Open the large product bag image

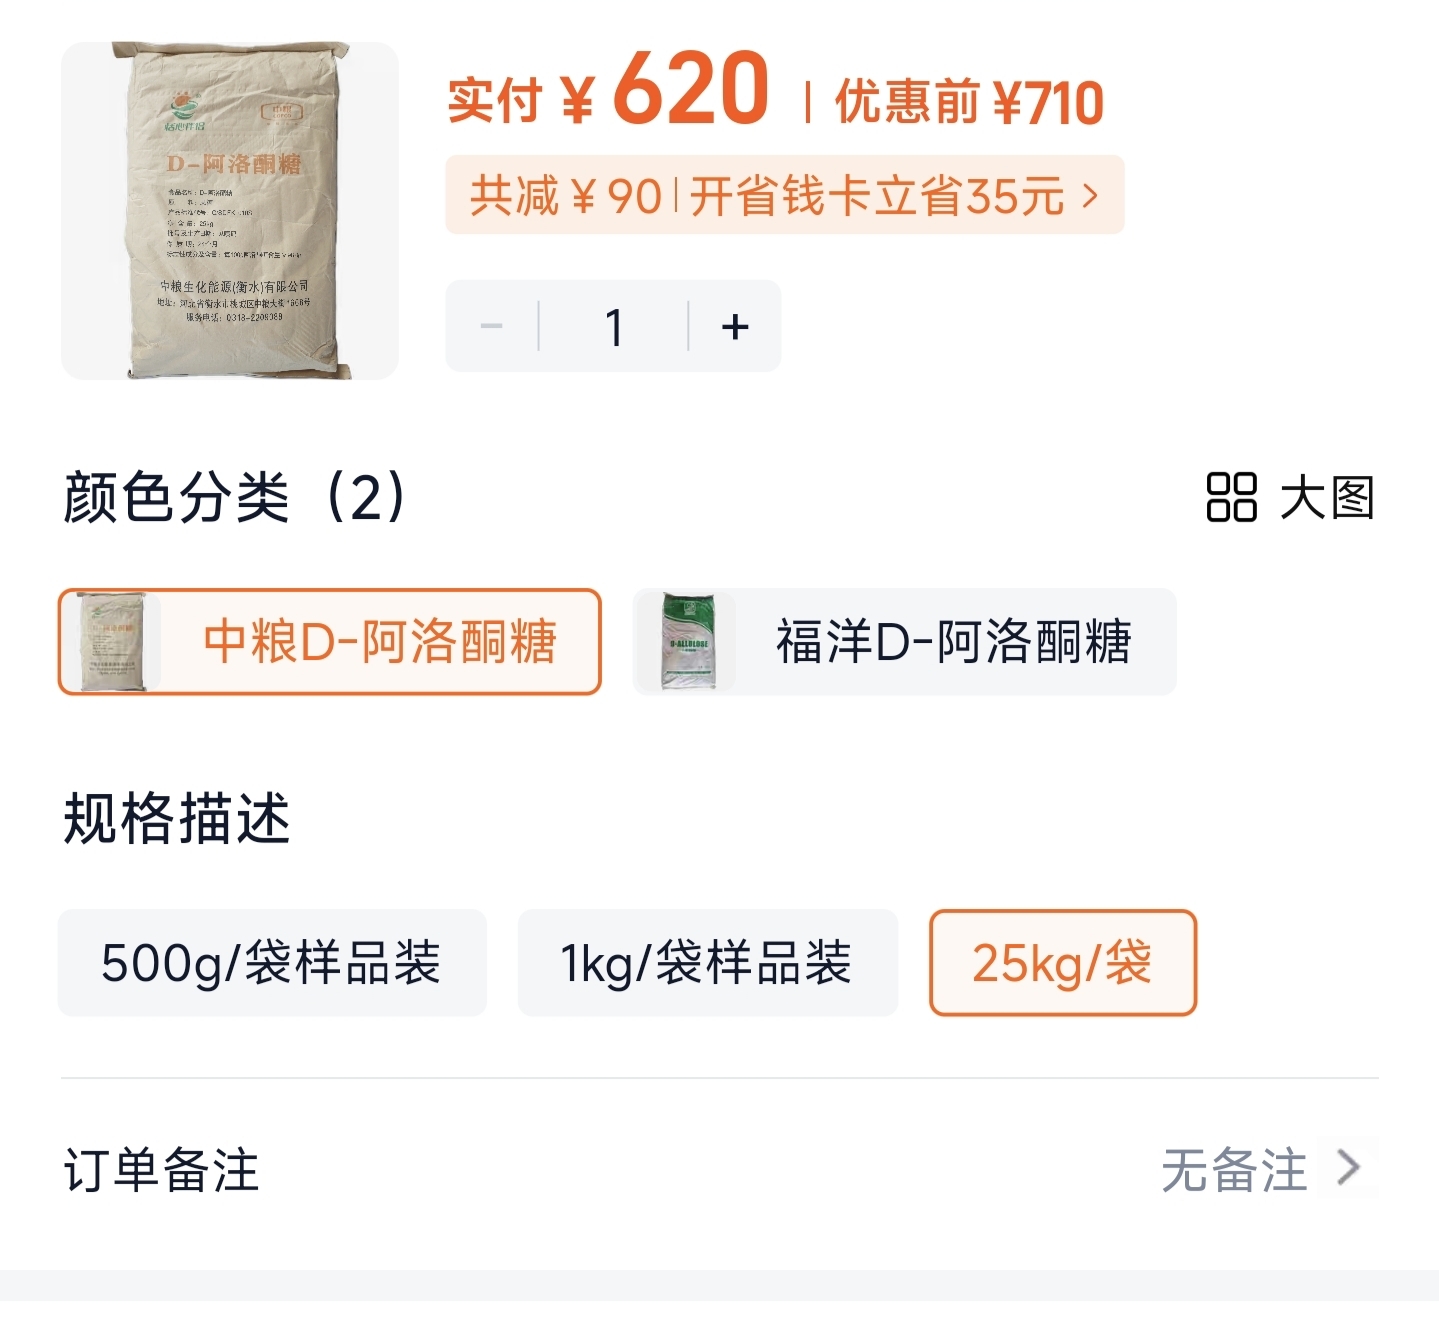230,211
